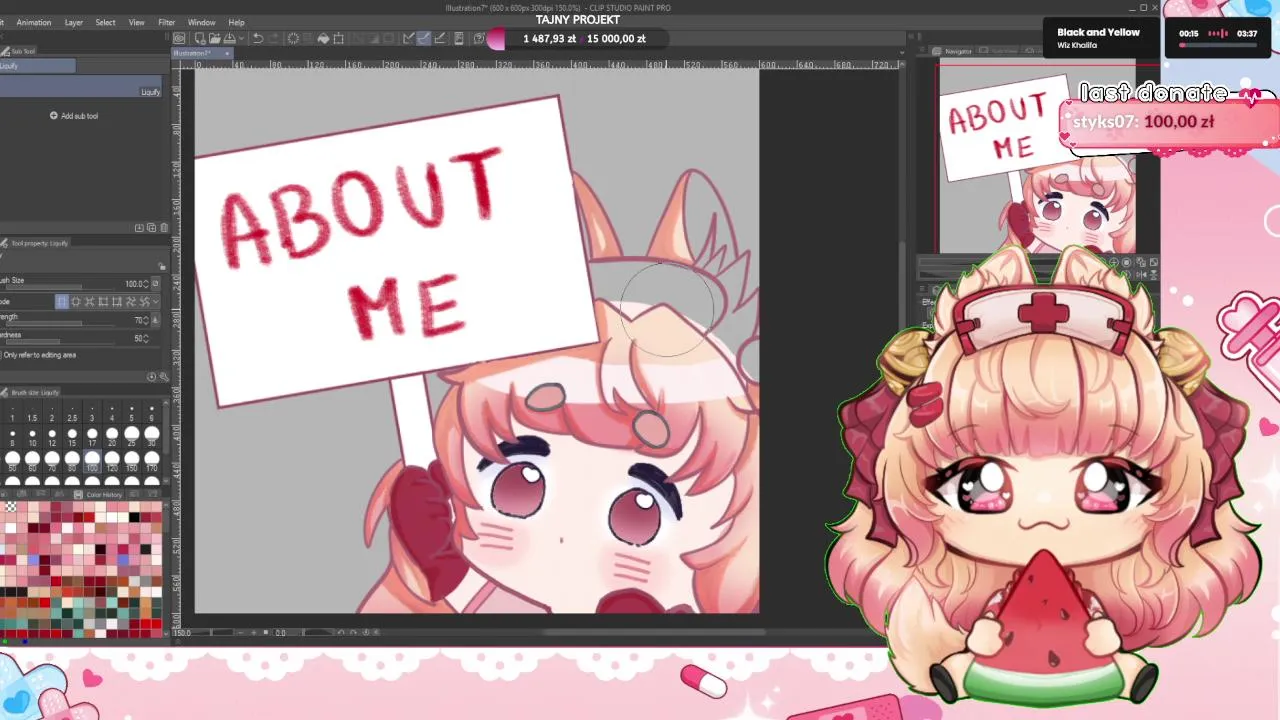Click import sub tool icon in Sub Tool panel
Screen dimensions: 1280x720
[x=139, y=228]
